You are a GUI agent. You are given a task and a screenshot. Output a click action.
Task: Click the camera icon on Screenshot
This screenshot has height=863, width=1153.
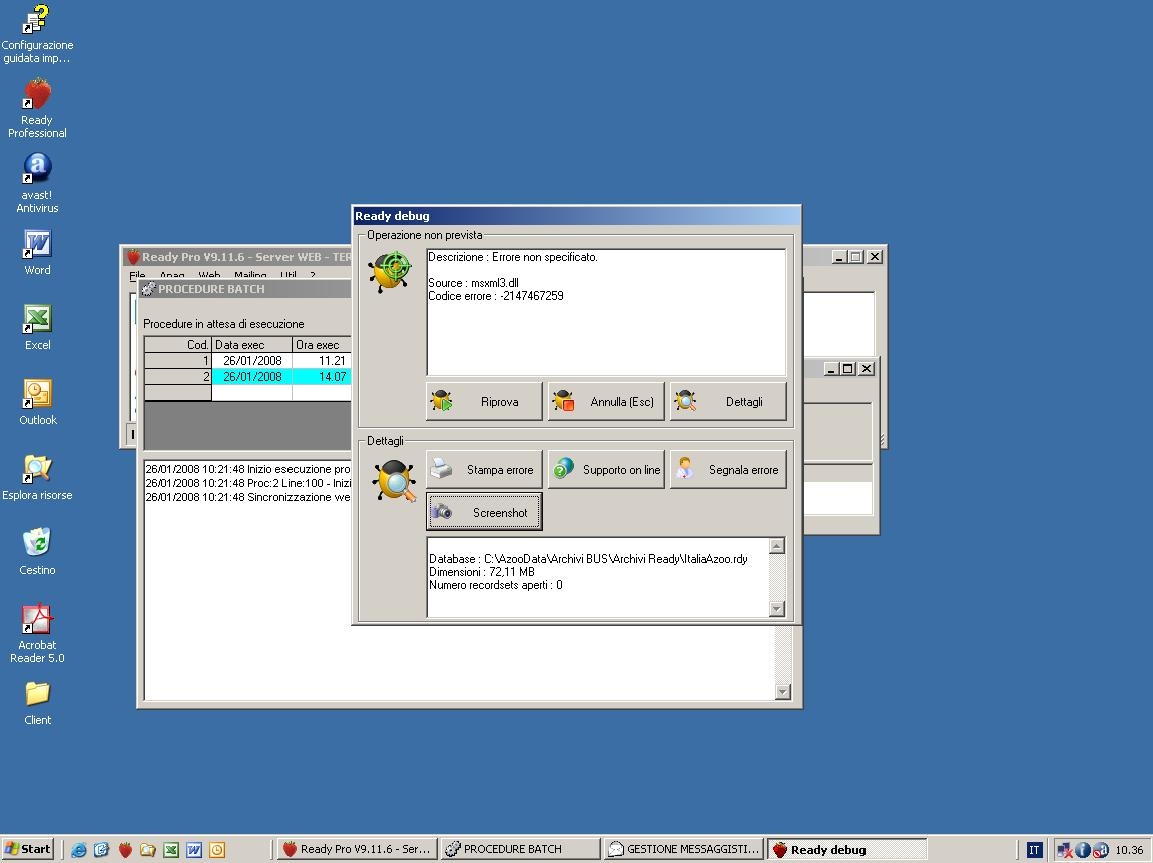[x=442, y=513]
